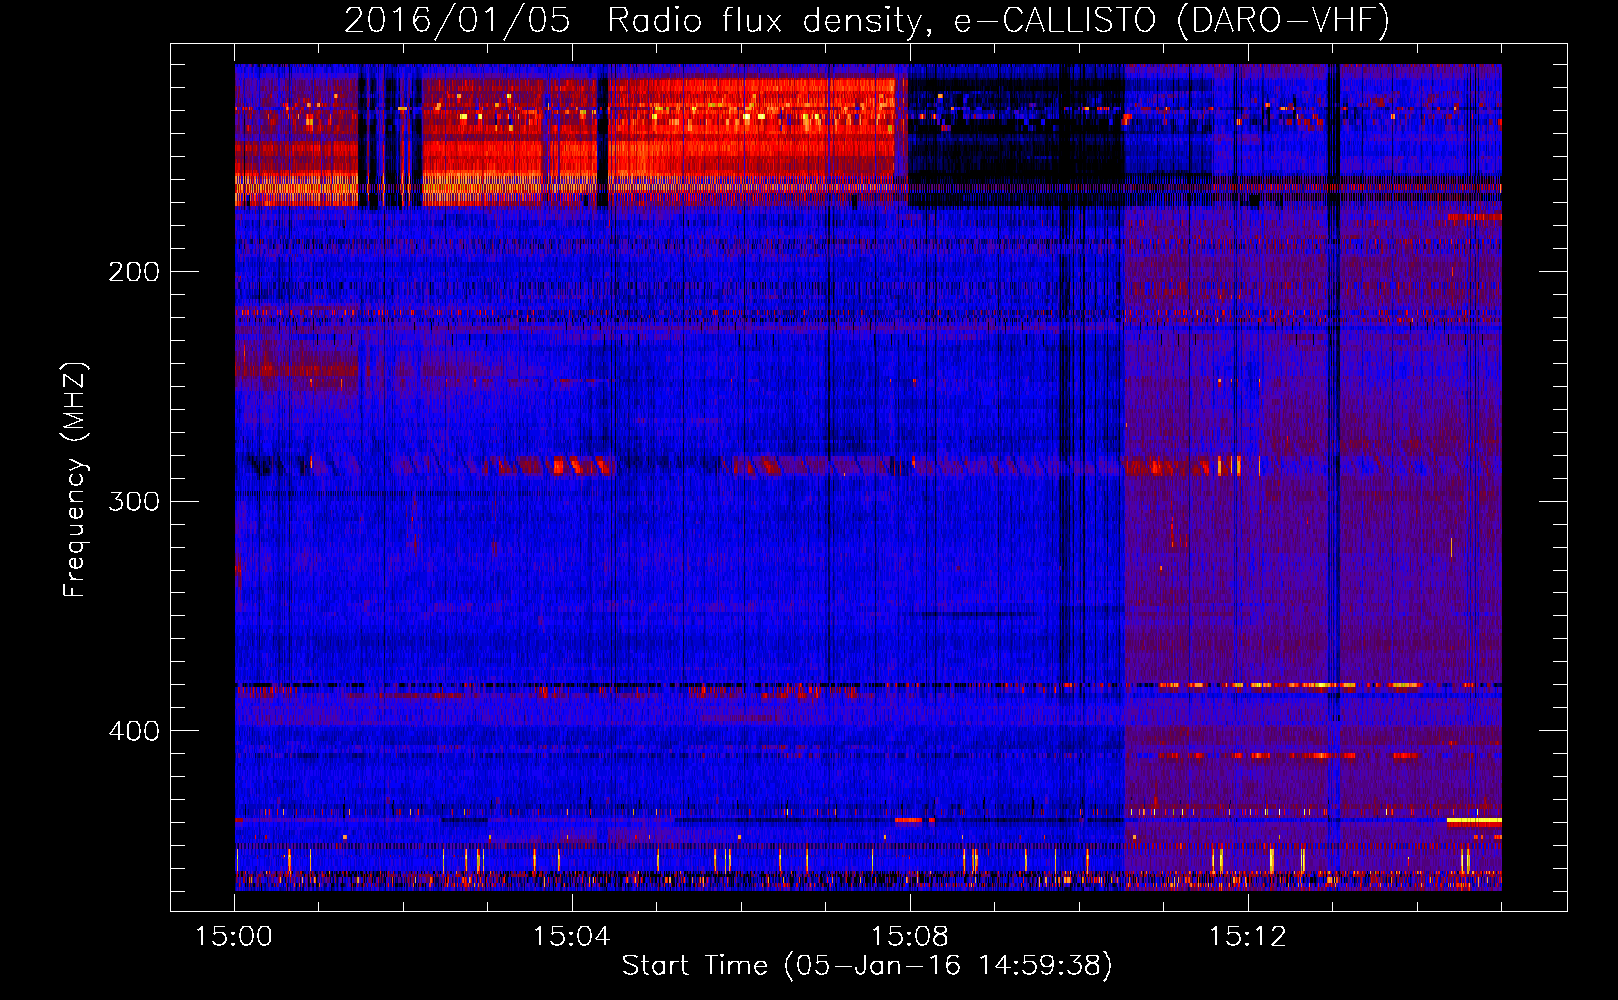Click the 15:04 time tick label
The image size is (1618, 1000).
tap(572, 937)
